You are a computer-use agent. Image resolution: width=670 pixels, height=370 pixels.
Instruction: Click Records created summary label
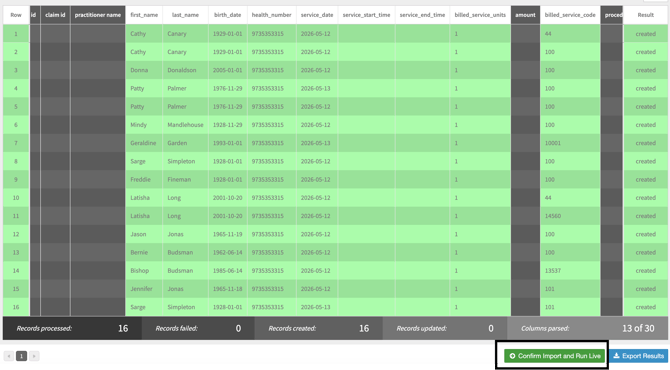[x=292, y=329]
